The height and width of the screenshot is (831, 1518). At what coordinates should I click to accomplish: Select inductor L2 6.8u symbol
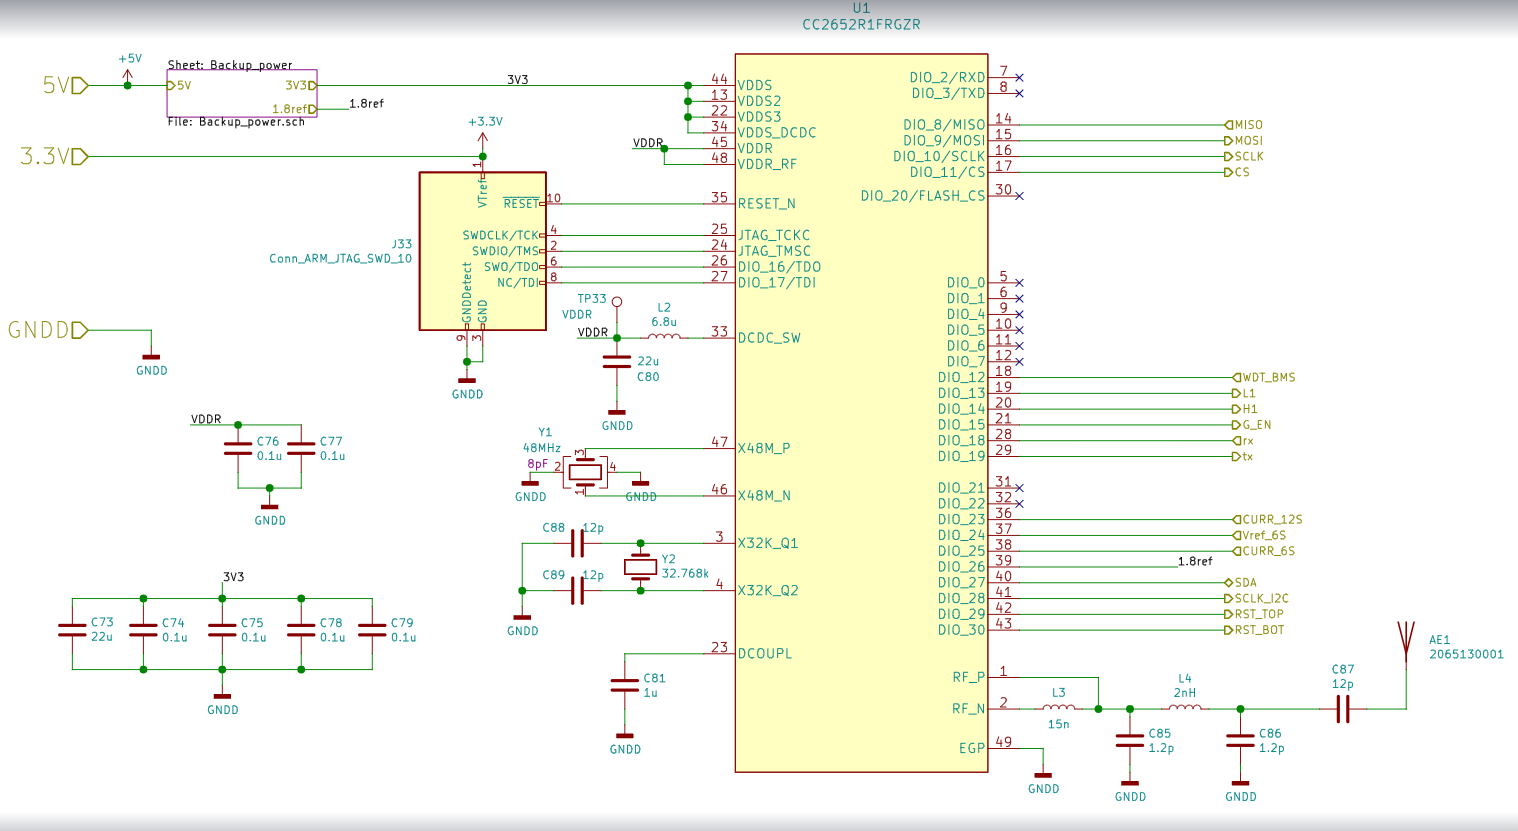(x=664, y=337)
